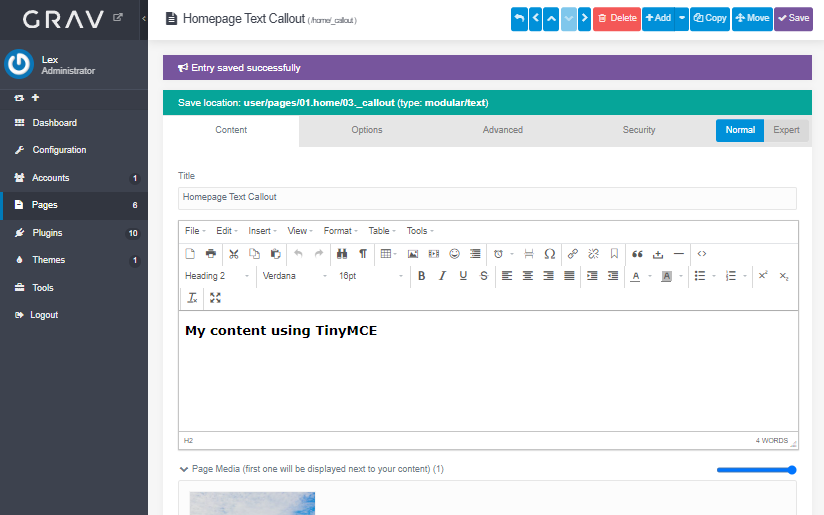Insert media using the video icon
The image size is (824, 515).
coord(434,254)
